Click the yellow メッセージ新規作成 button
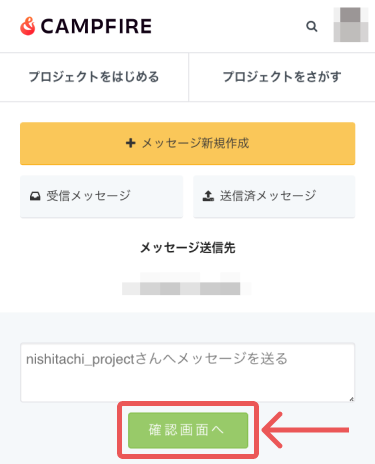The height and width of the screenshot is (464, 375). (x=187, y=143)
